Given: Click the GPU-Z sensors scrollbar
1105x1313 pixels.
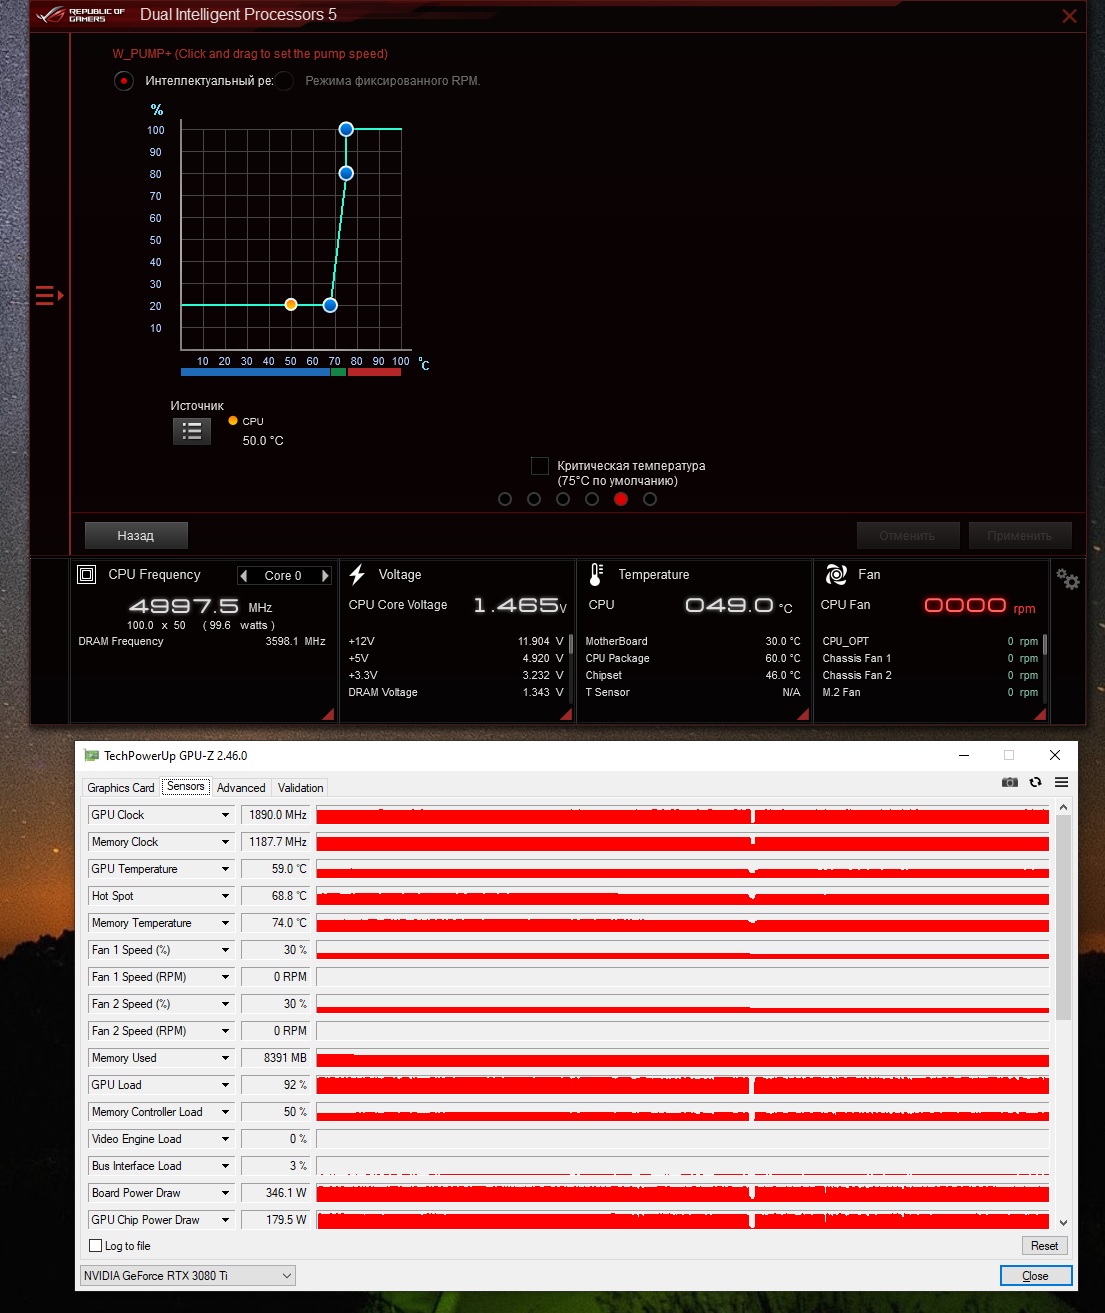Looking at the screenshot, I should [1063, 918].
